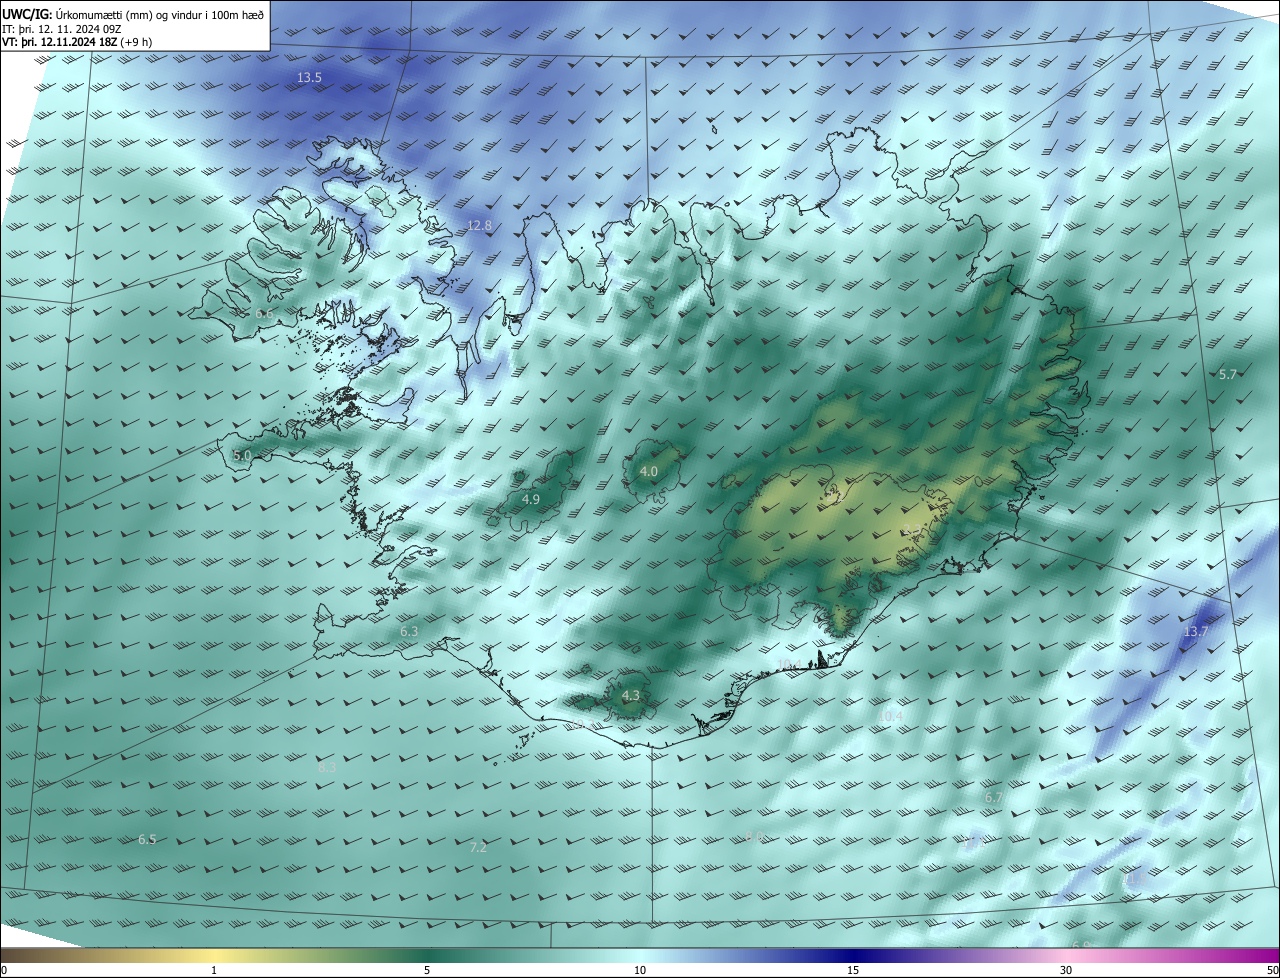Click the color scale tick label 1
This screenshot has height=978, width=1280.
click(x=214, y=970)
